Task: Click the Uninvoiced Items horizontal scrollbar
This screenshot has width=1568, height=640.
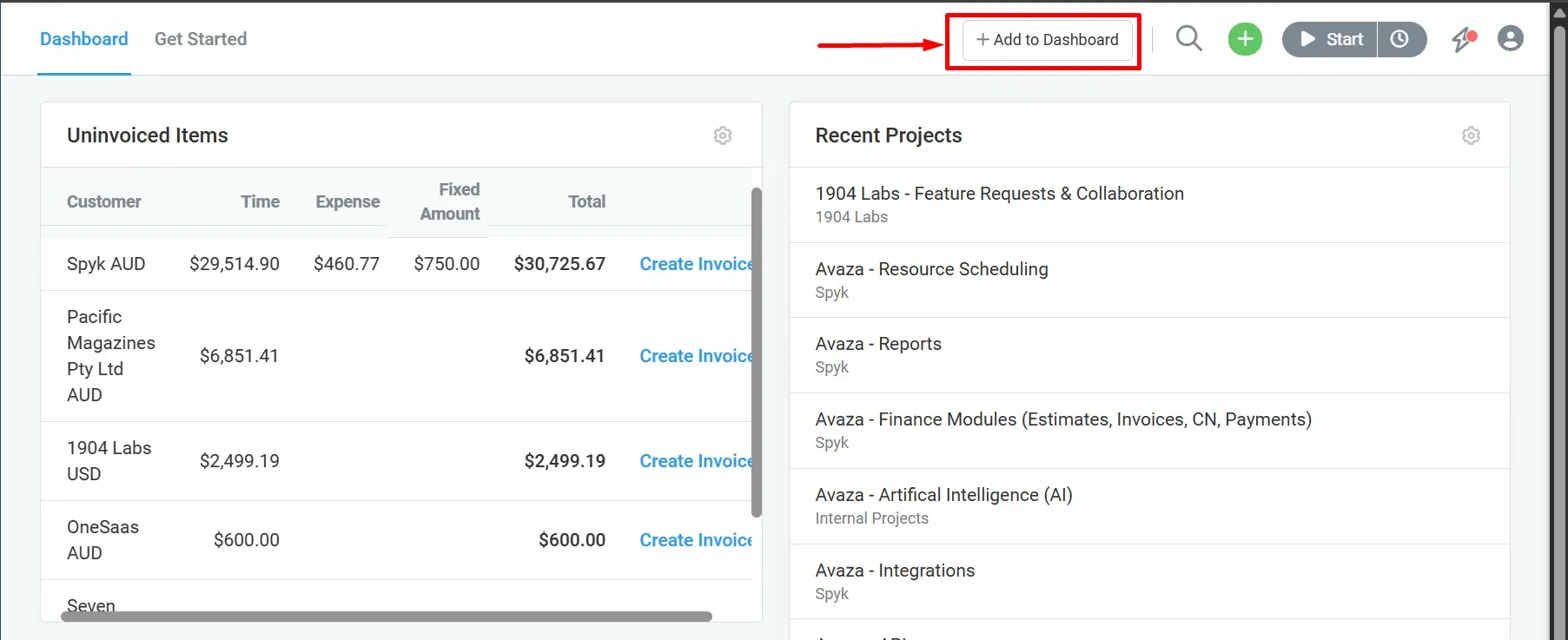Action: 386,617
